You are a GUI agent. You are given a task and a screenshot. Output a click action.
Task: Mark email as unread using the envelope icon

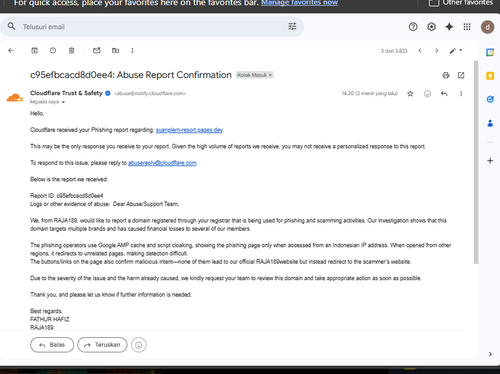pyautogui.click(x=97, y=51)
